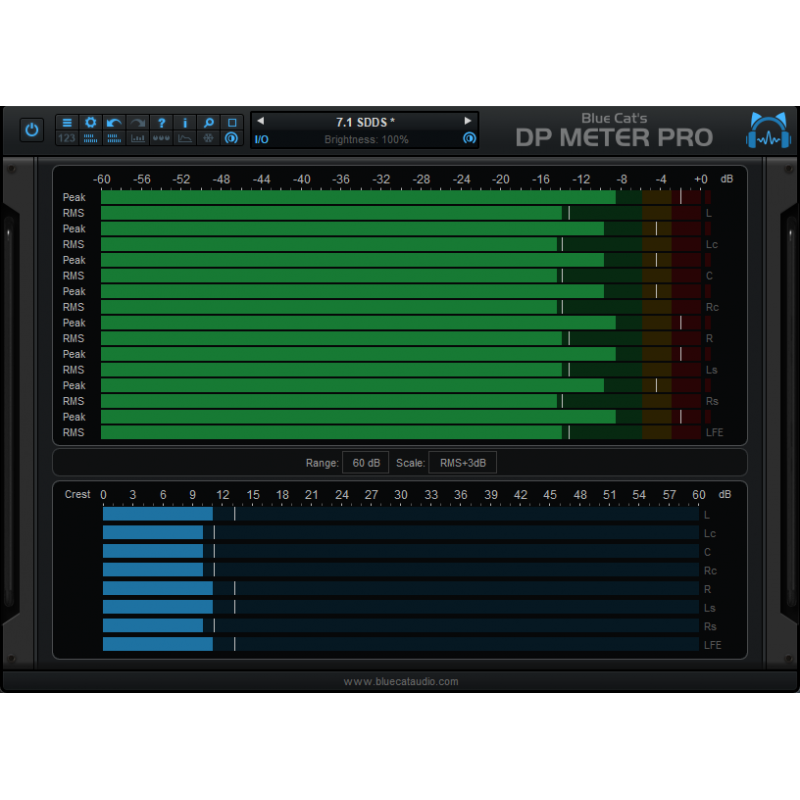Toggle the envelope curve display icon
Viewport: 800px width, 800px height.
tap(185, 139)
